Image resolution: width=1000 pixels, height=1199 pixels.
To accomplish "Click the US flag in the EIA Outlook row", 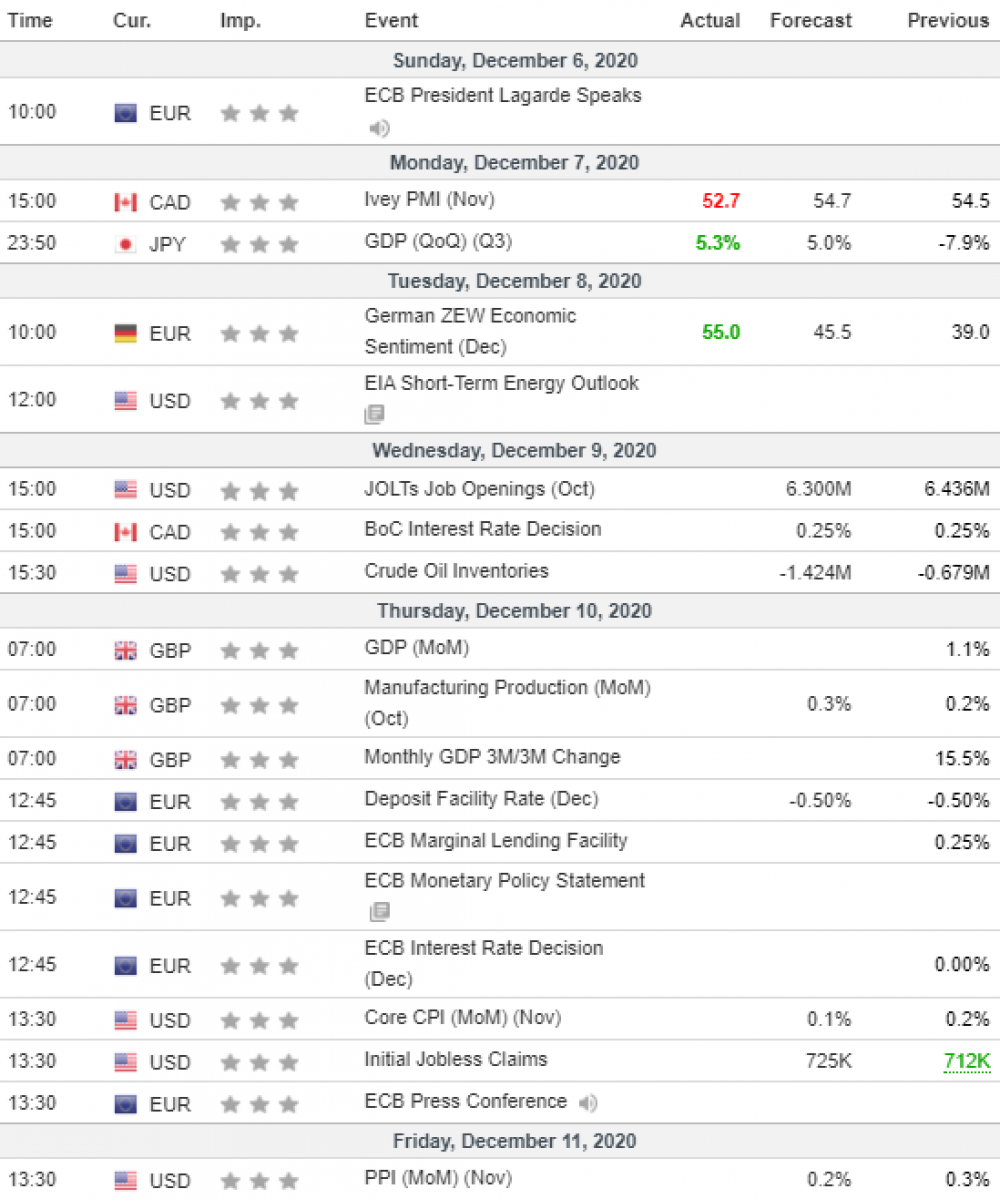I will [x=125, y=401].
